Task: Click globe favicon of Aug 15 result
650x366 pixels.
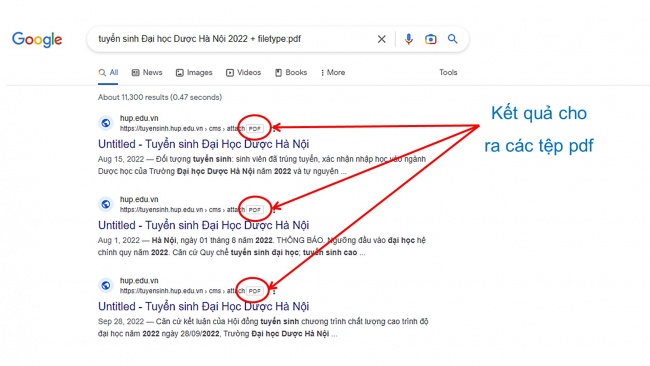Action: tap(106, 123)
